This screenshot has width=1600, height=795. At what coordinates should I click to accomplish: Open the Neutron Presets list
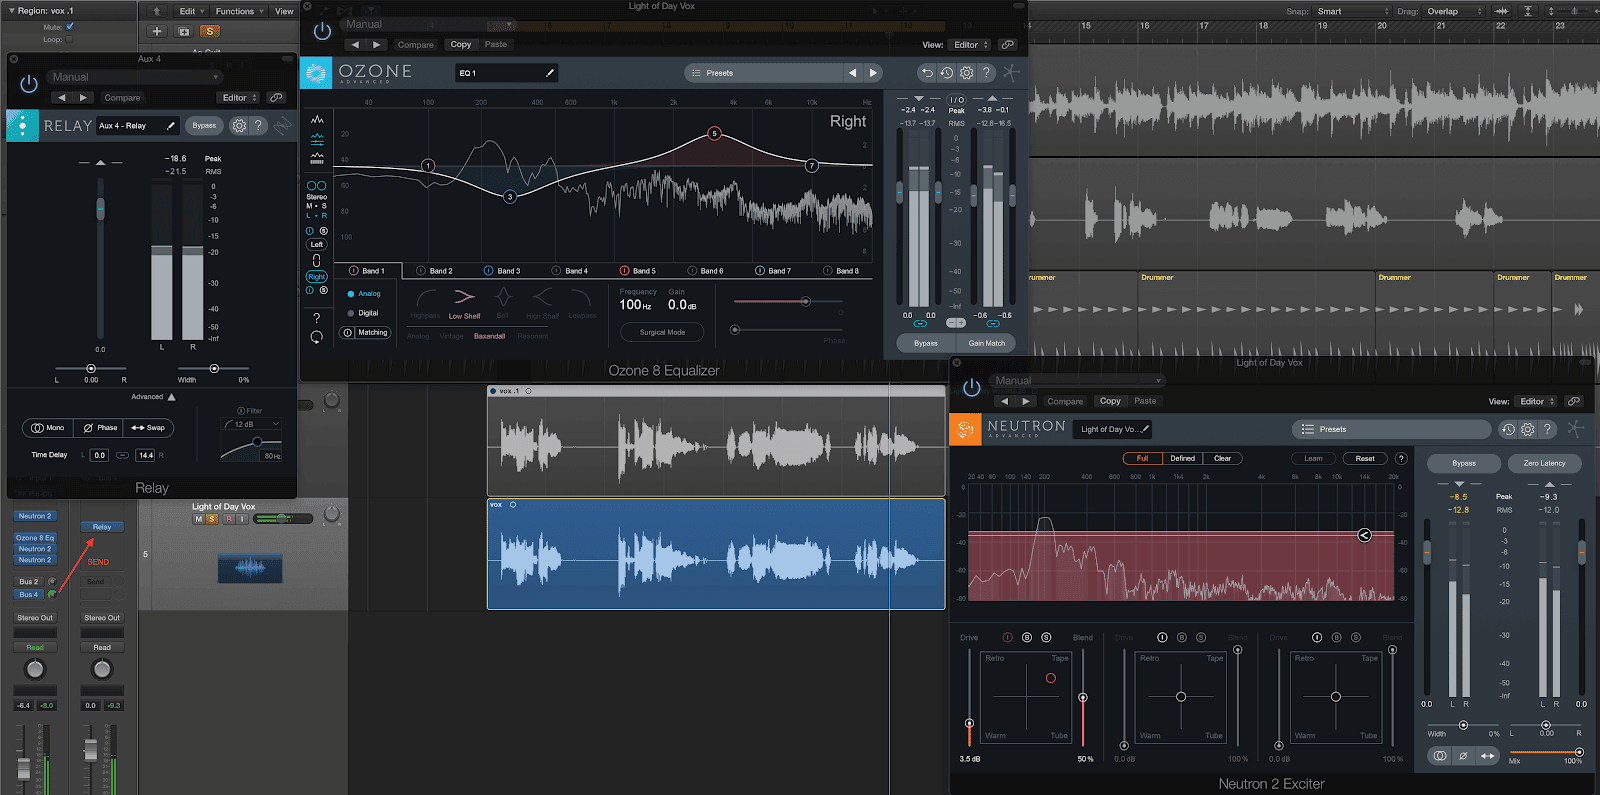coord(1391,429)
